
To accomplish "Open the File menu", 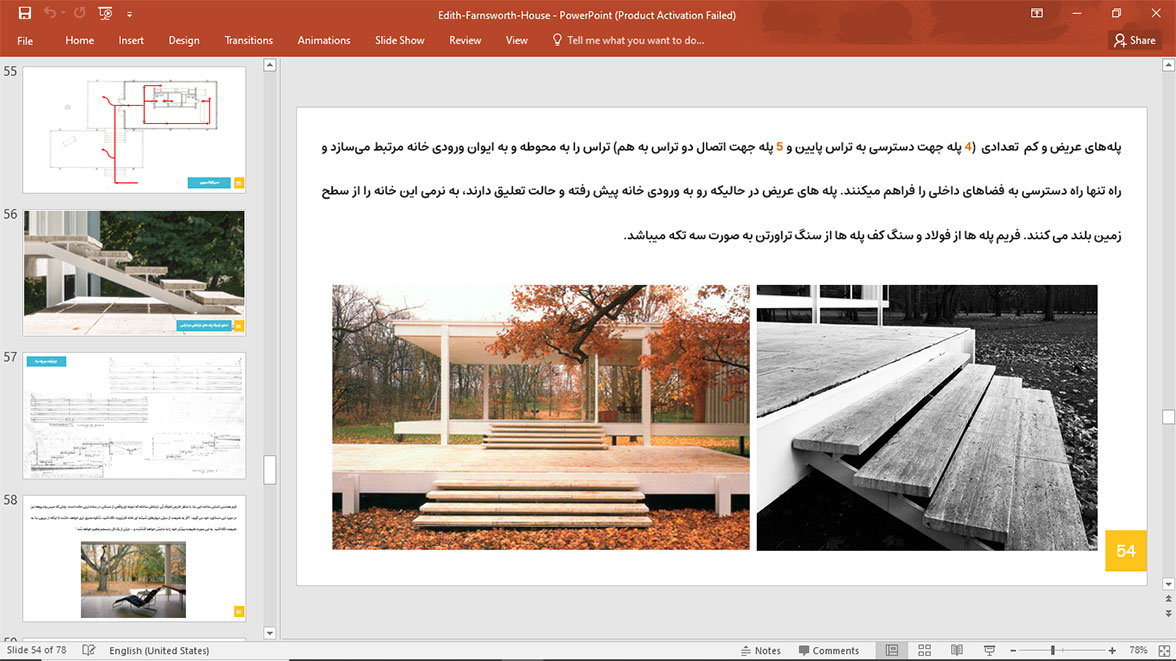I will (x=25, y=41).
